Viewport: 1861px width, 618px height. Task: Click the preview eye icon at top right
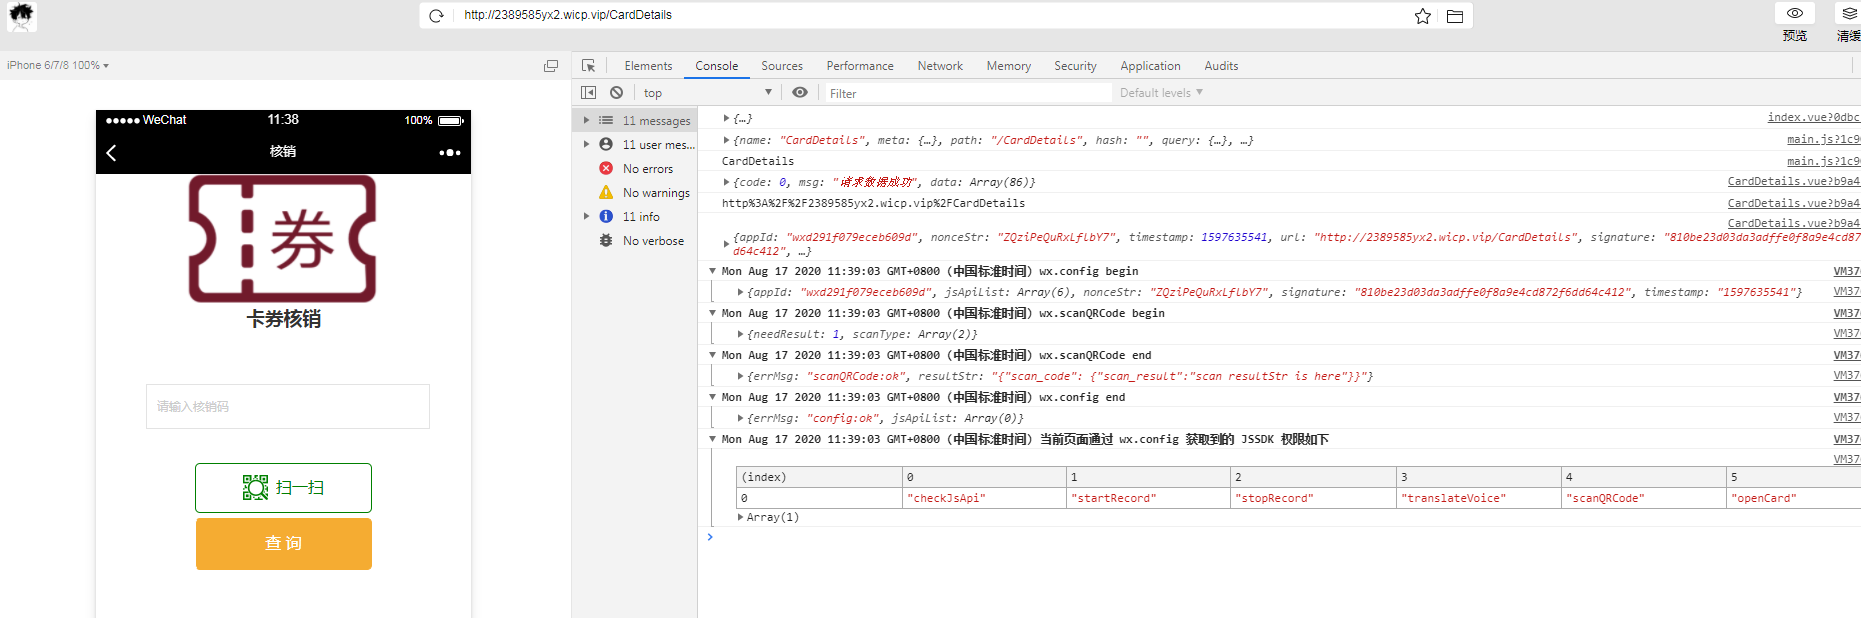tap(1795, 14)
